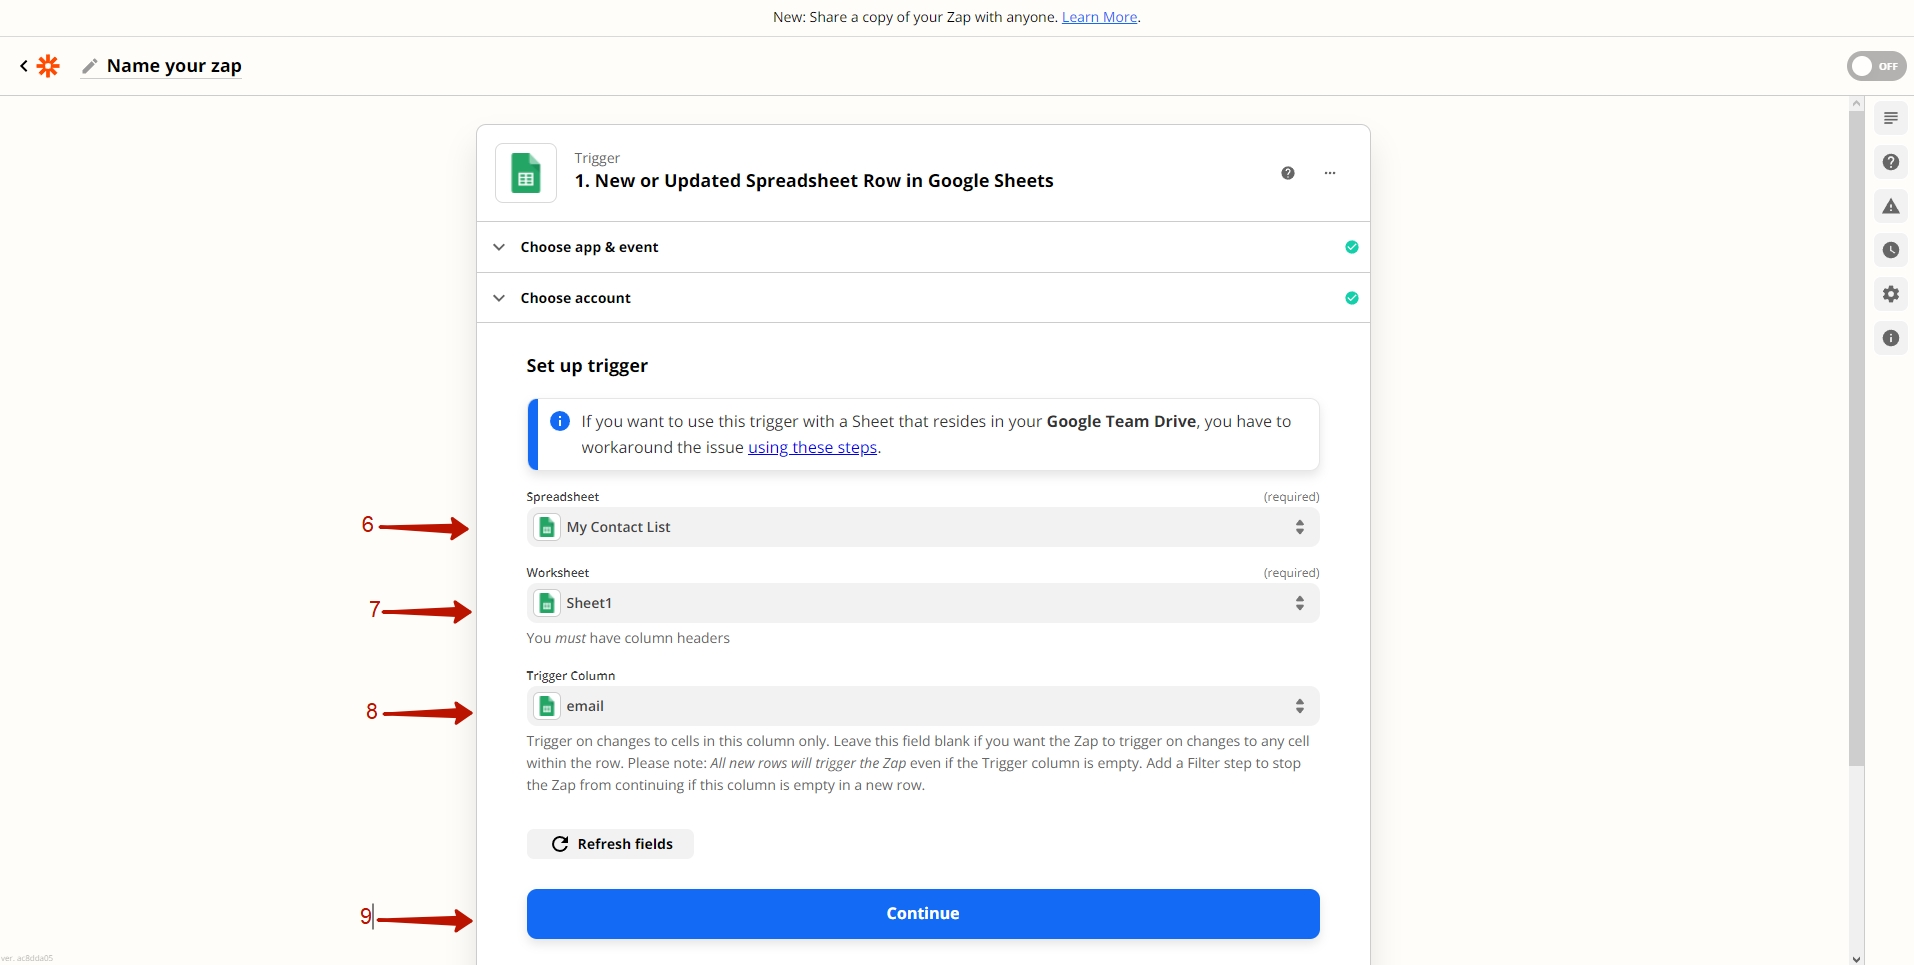
Task: Open the history clock icon in sidebar
Action: pos(1890,250)
